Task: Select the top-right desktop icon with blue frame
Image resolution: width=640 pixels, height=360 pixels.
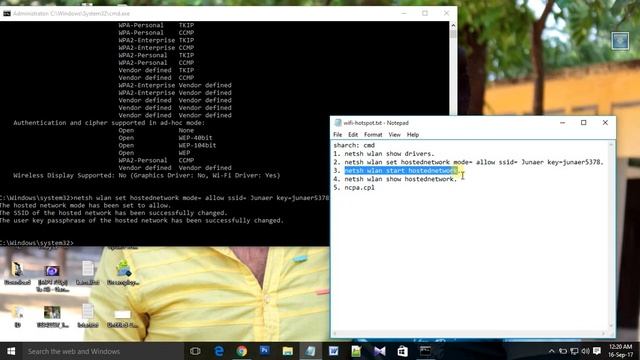Action: point(620,41)
